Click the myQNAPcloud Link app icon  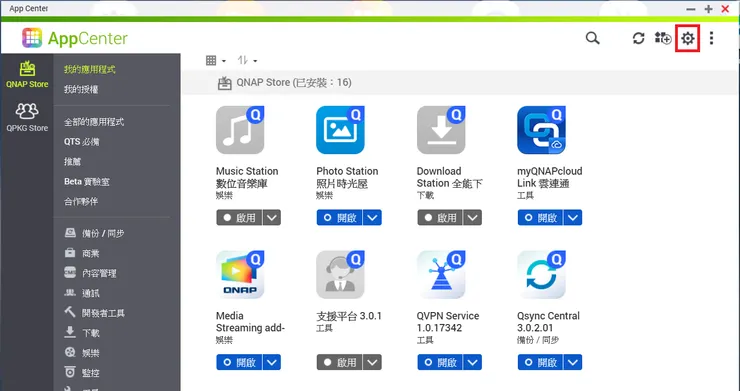(x=541, y=130)
